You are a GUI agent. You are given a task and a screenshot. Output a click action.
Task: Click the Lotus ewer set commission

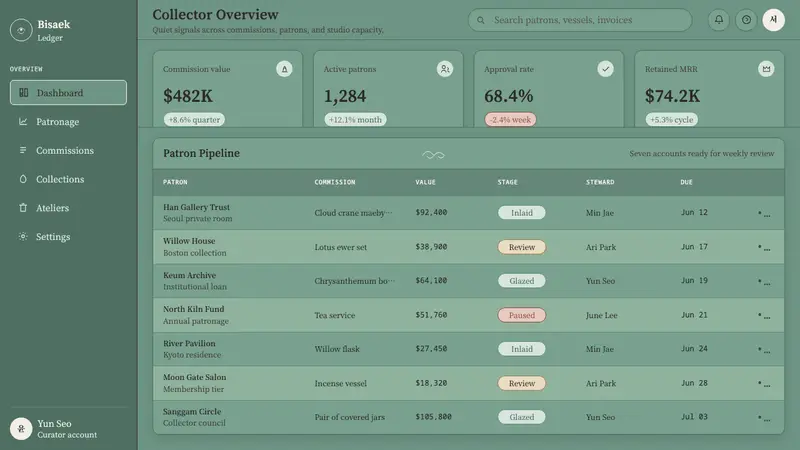340,247
